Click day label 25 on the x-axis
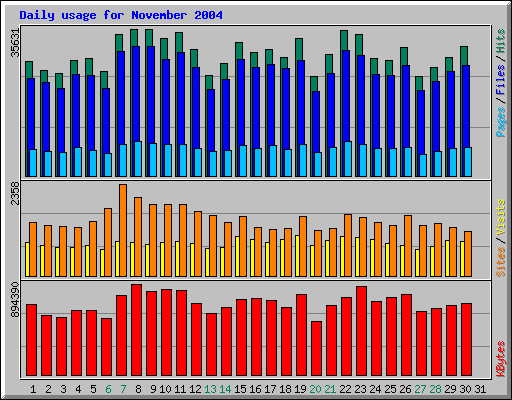Image resolution: width=512 pixels, height=400 pixels. 390,389
